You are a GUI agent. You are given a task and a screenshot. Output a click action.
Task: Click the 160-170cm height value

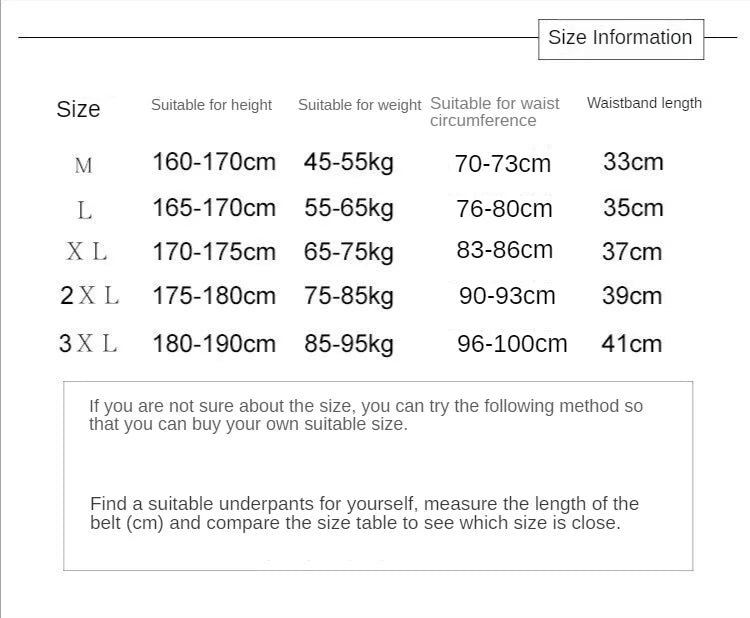(x=214, y=162)
